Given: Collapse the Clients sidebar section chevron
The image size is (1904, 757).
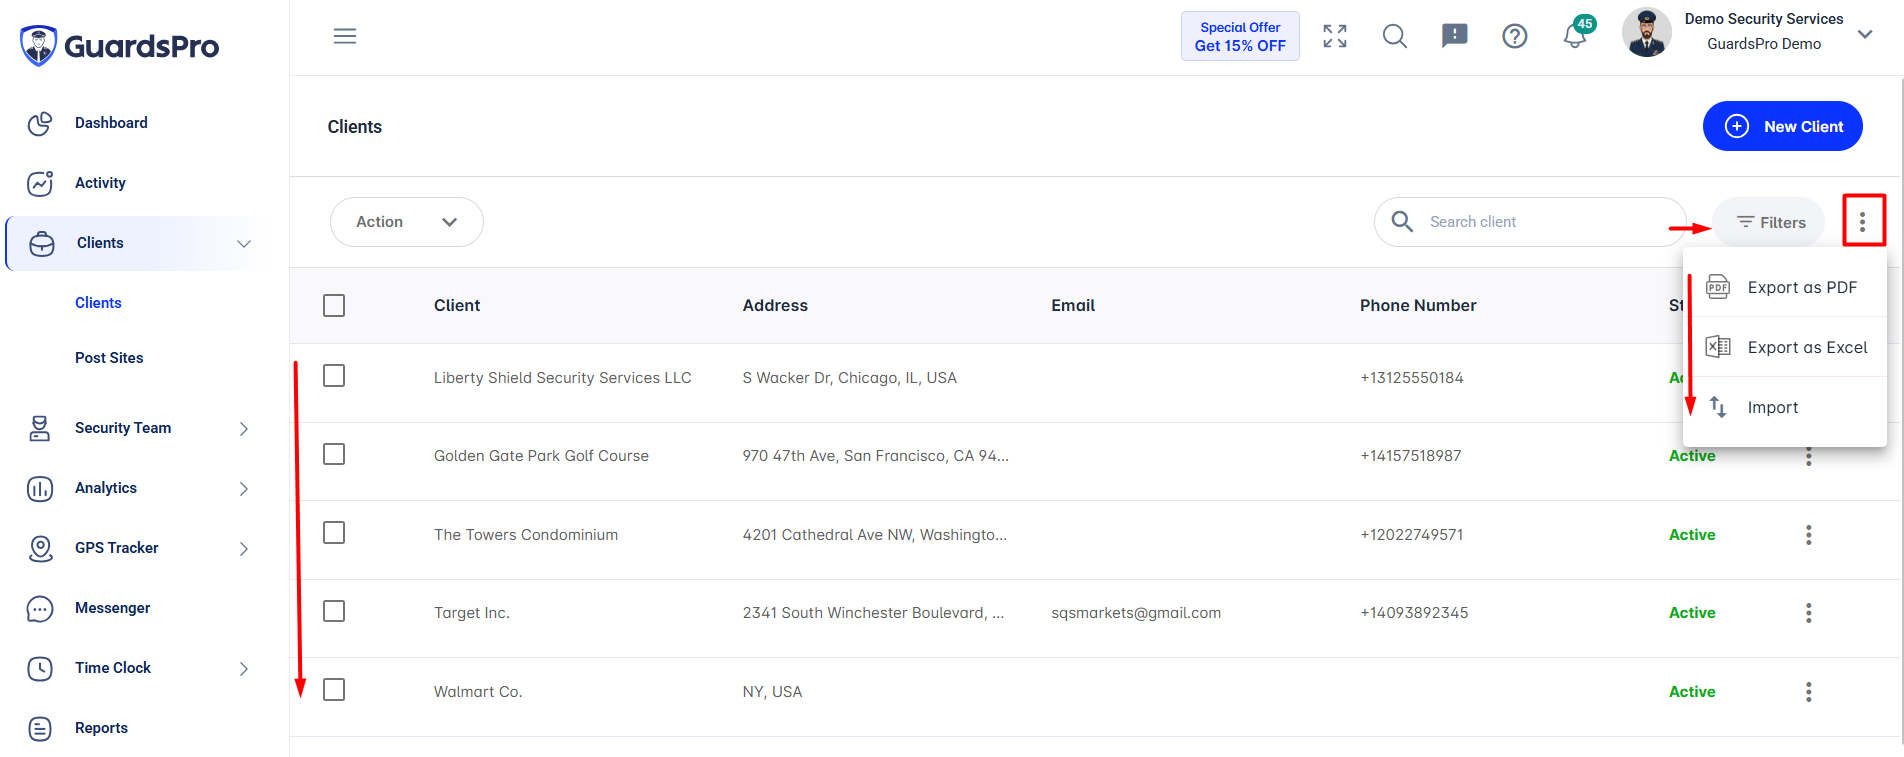Looking at the screenshot, I should 244,244.
